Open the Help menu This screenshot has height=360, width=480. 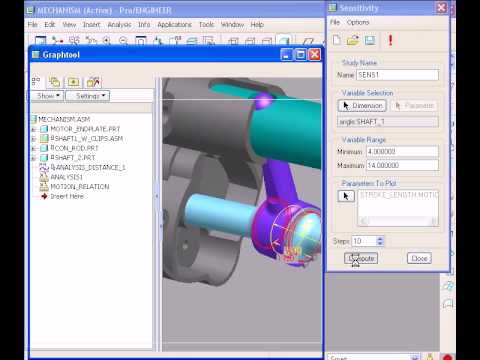[257, 25]
